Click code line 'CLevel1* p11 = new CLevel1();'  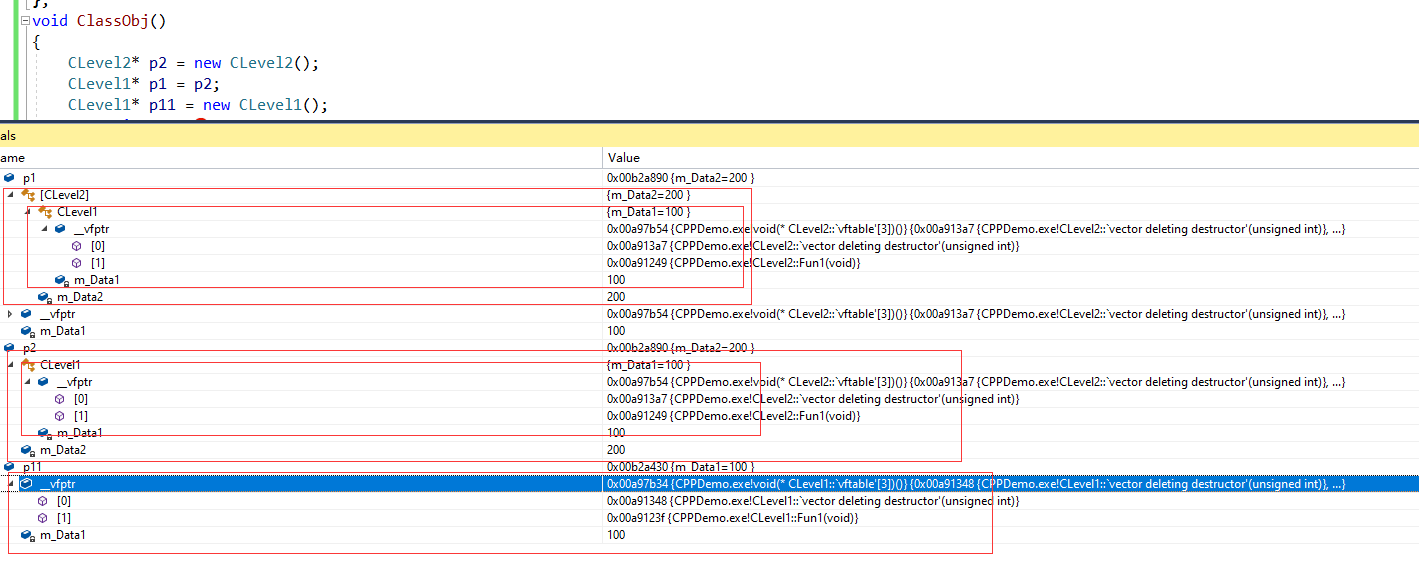(198, 105)
